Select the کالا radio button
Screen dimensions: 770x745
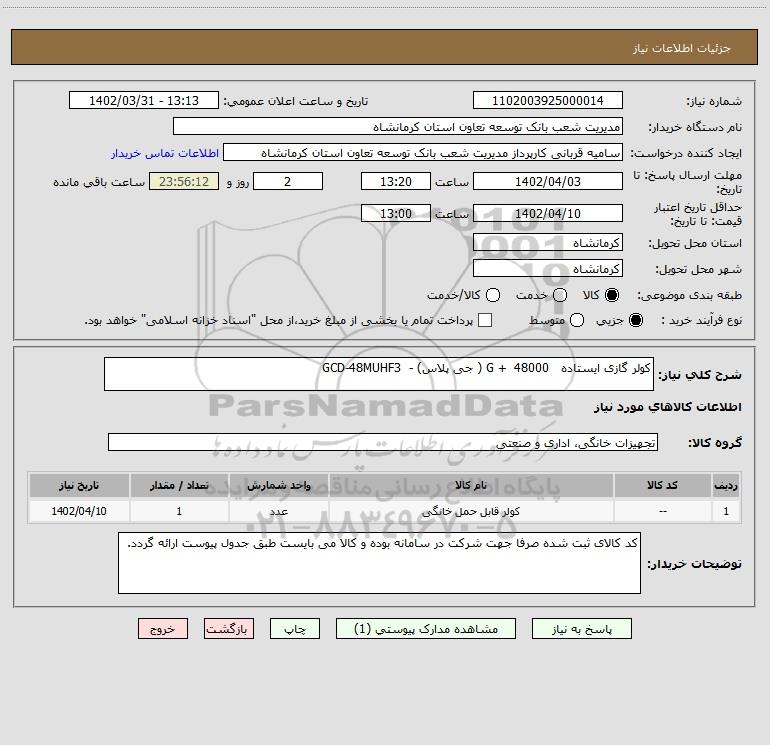click(x=612, y=295)
